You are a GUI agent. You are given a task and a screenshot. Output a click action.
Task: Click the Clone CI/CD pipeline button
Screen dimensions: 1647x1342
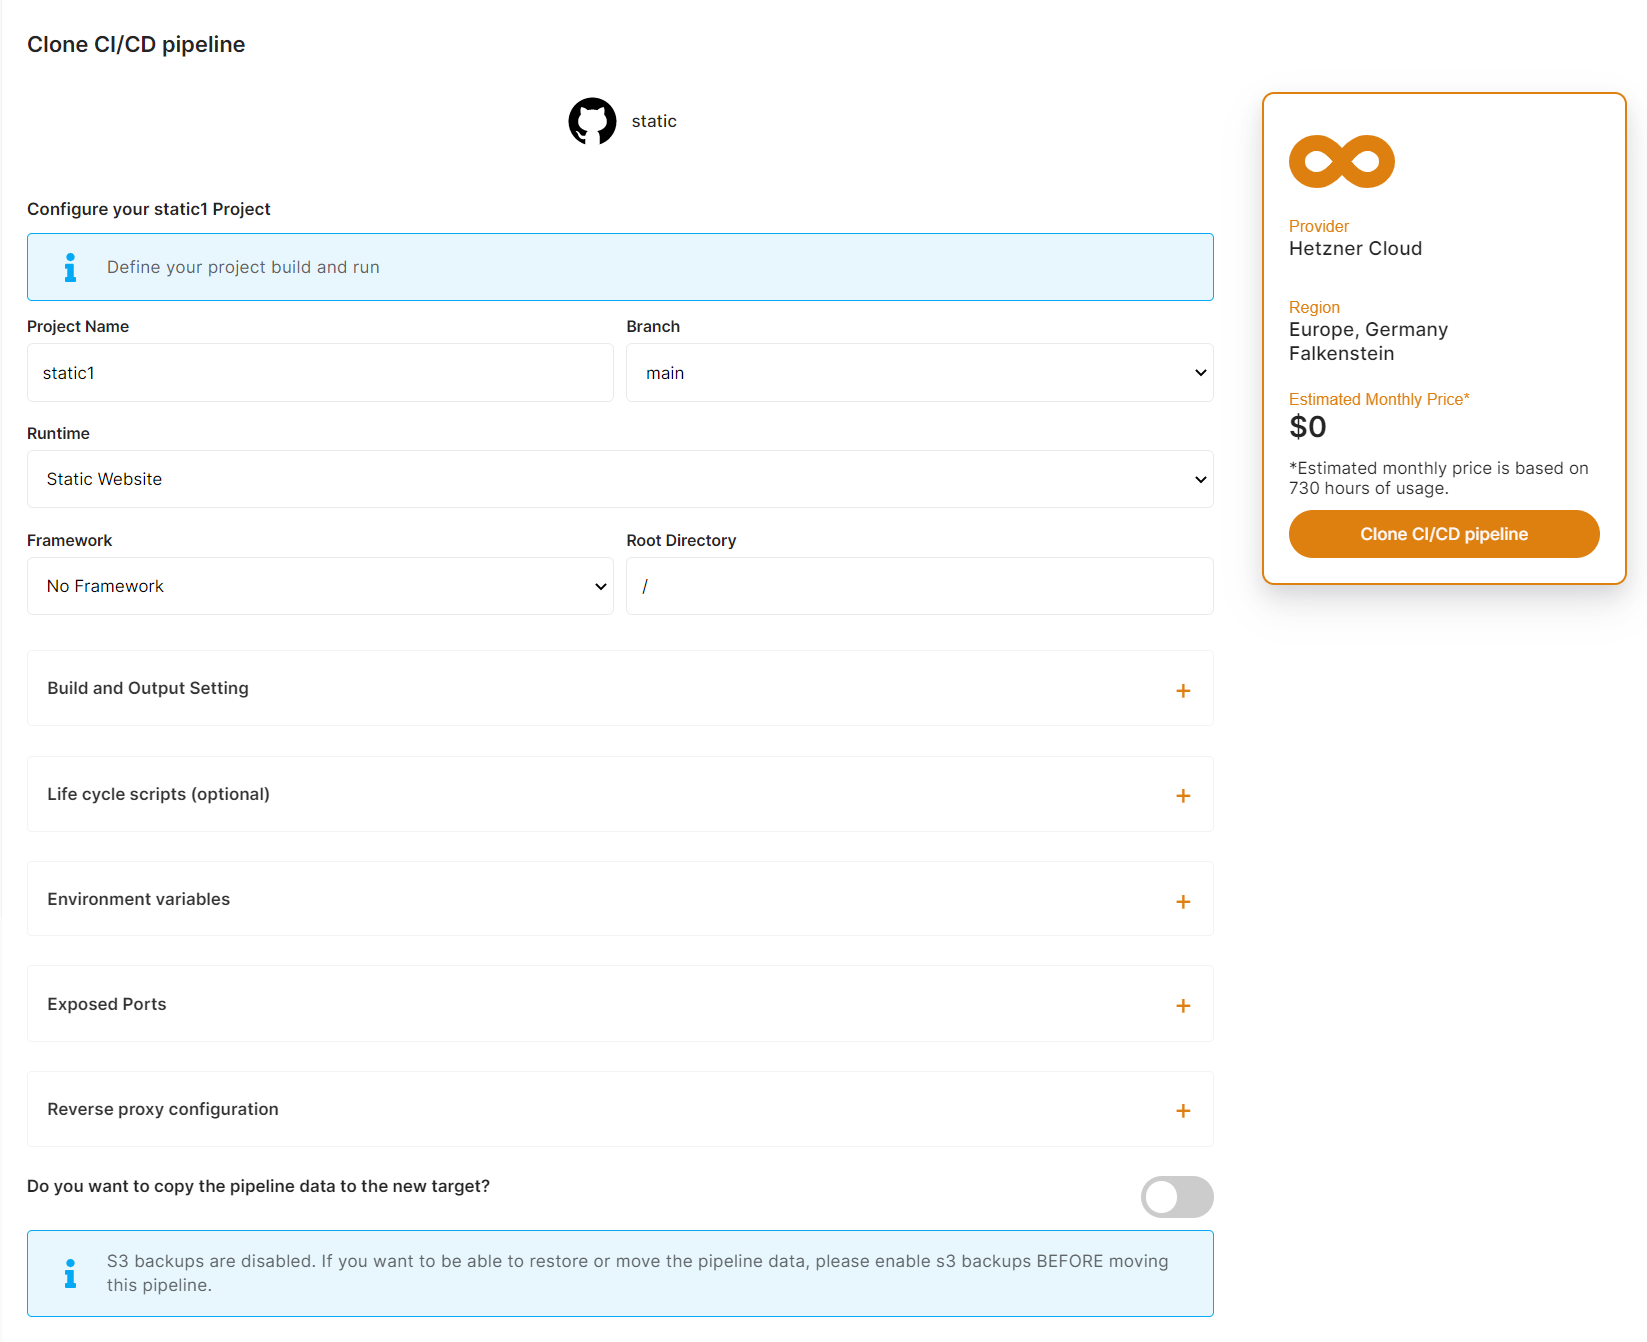1443,534
